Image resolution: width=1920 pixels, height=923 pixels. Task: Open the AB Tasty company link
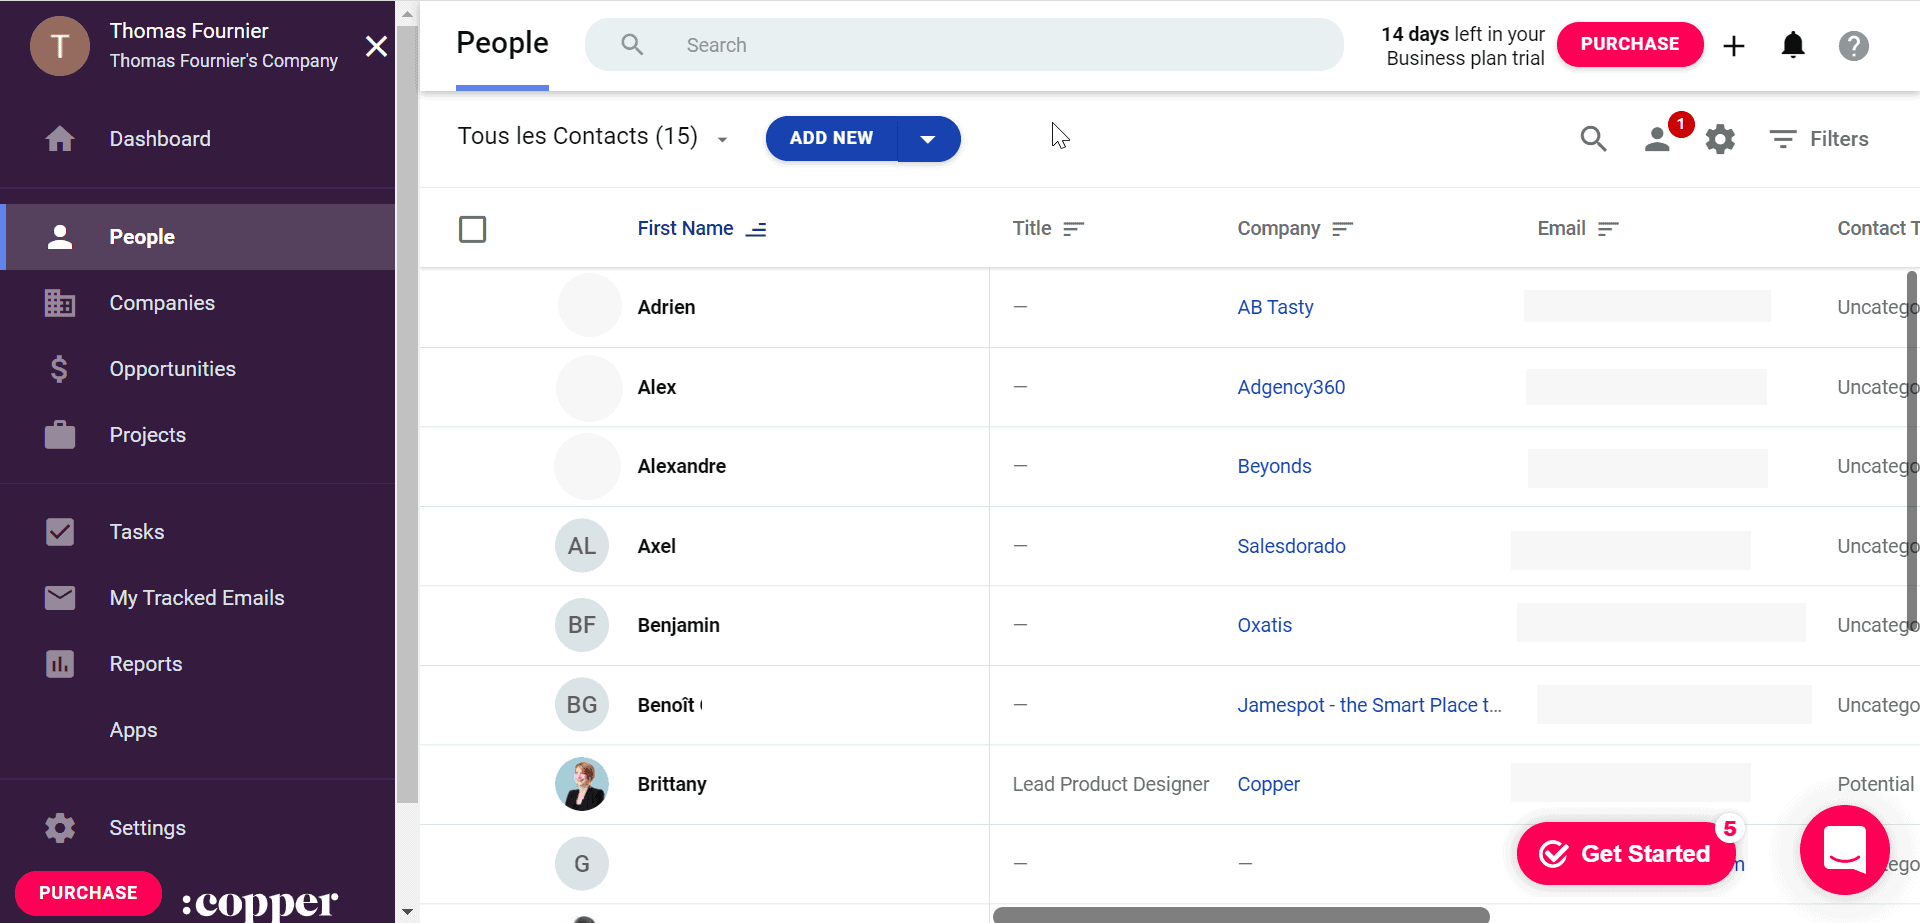[x=1275, y=307]
